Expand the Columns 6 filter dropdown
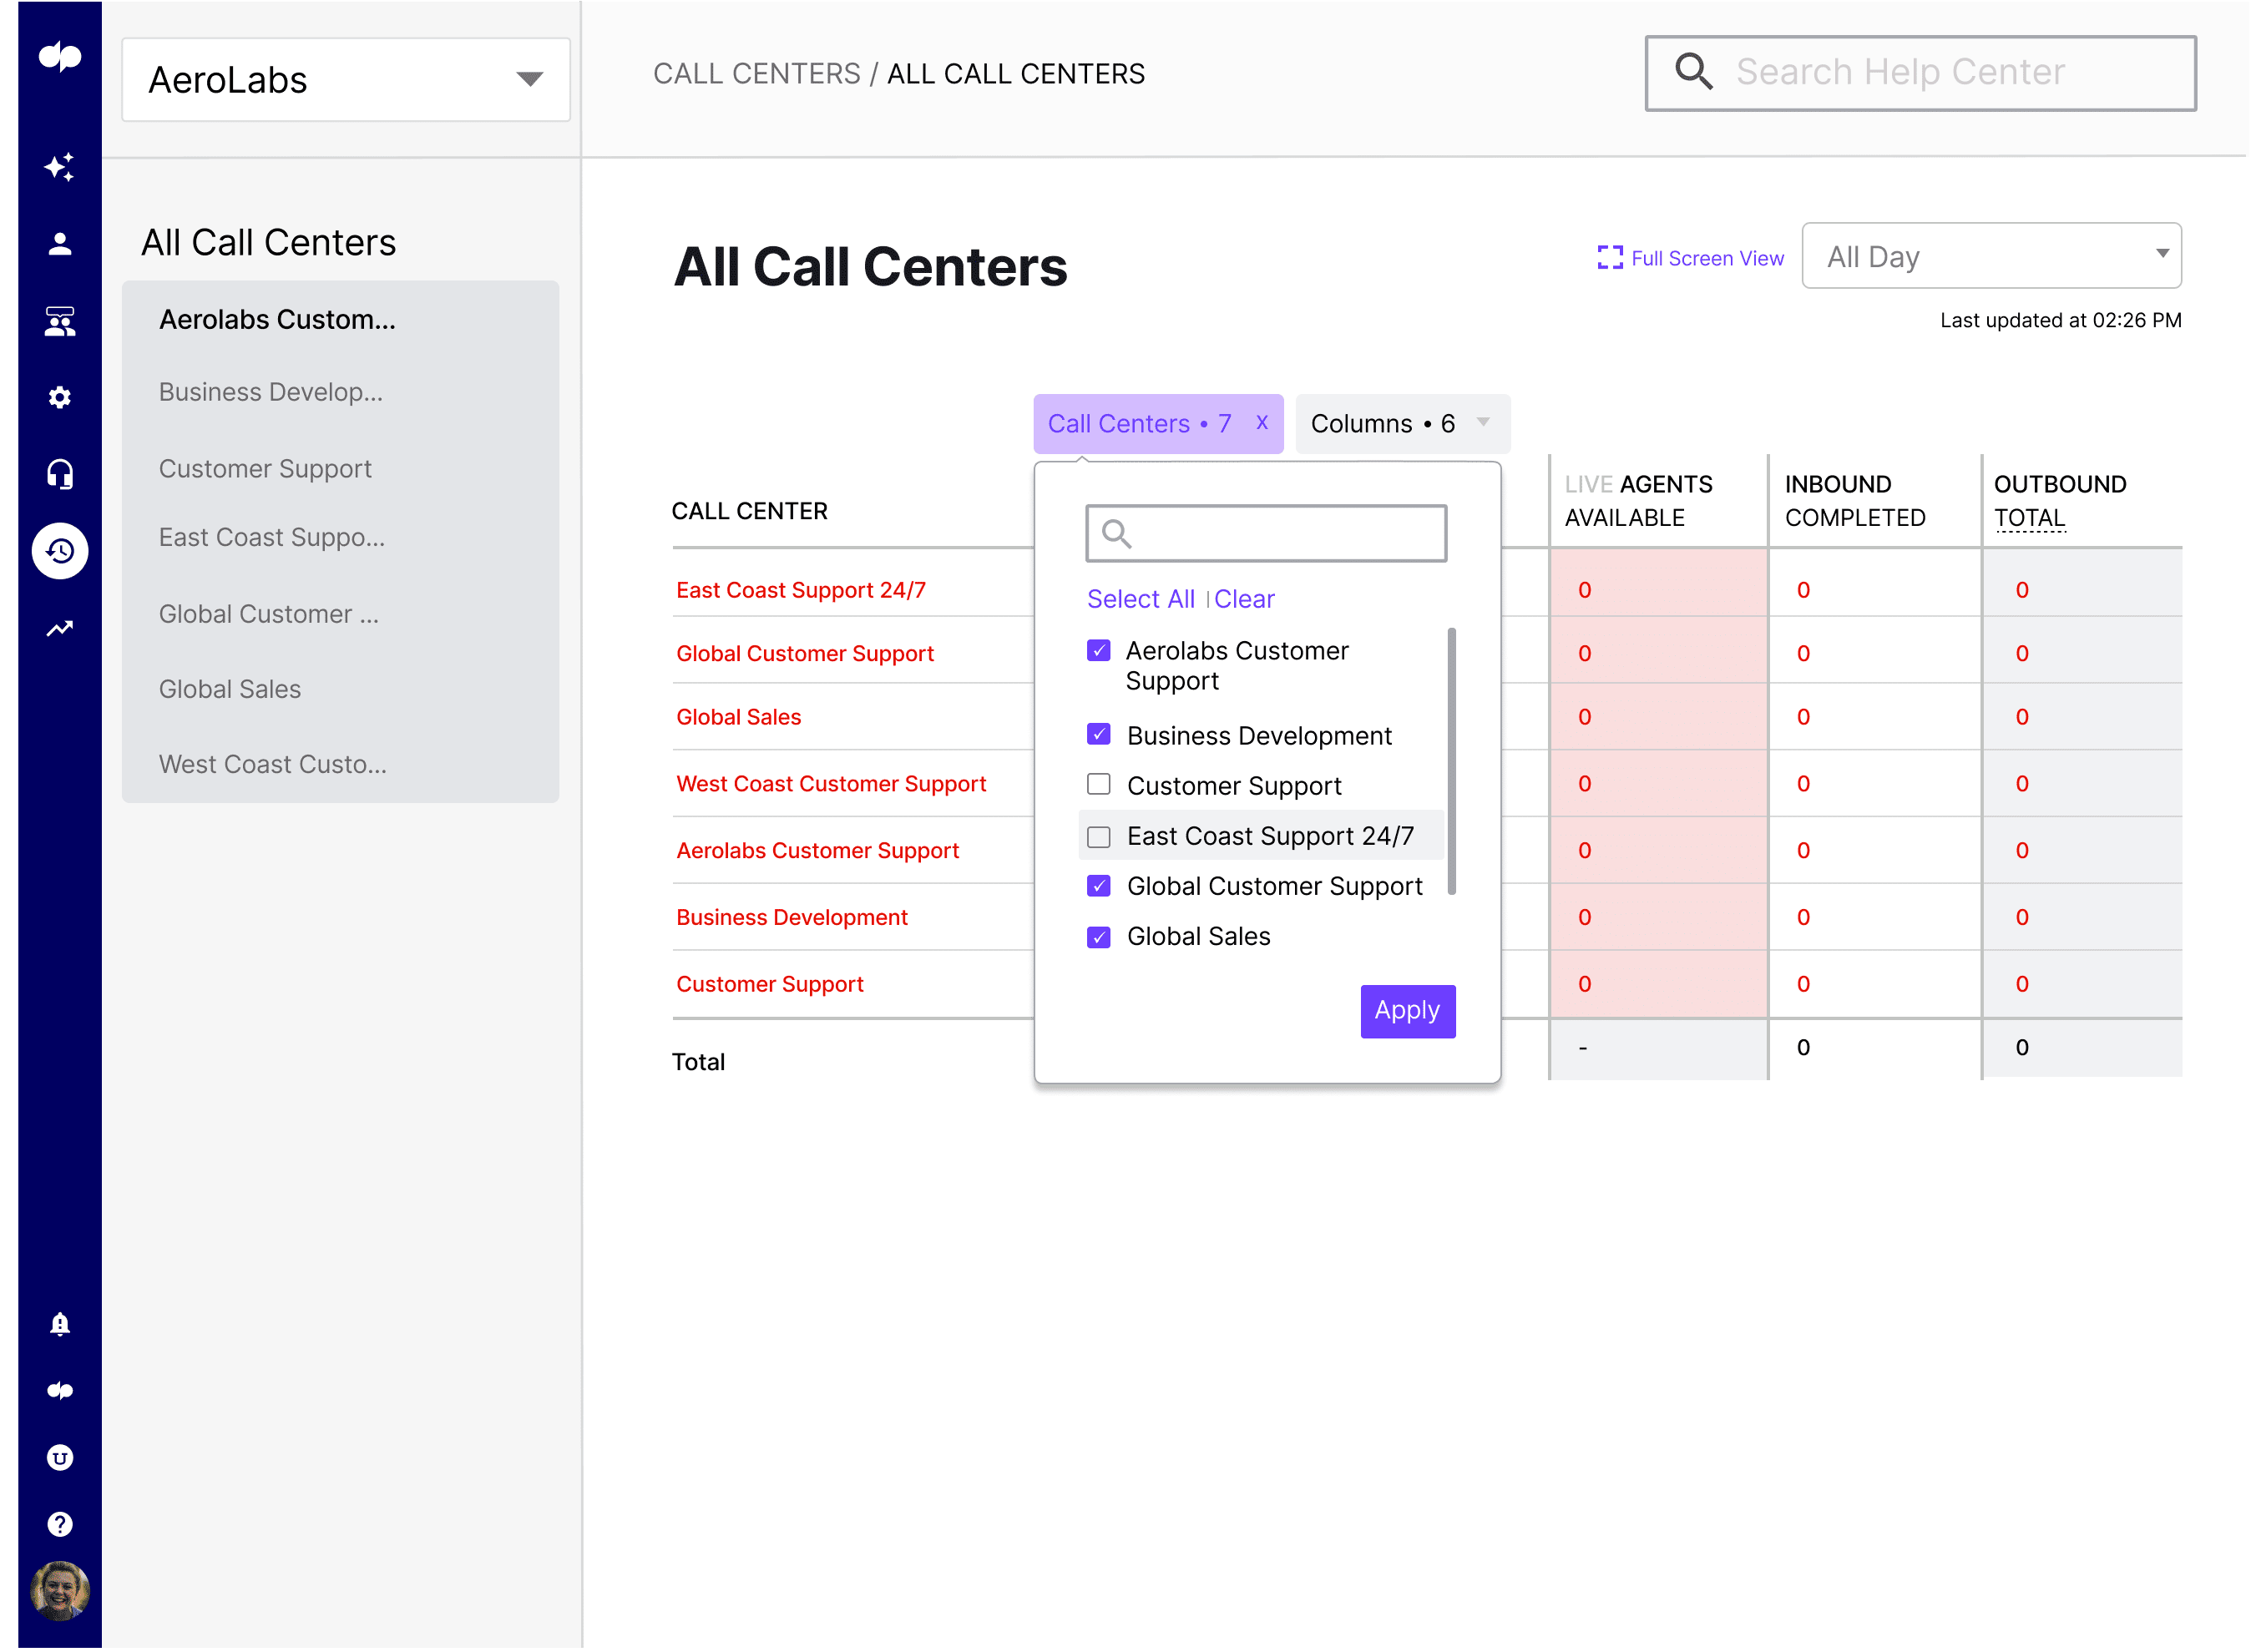2251x1652 pixels. (1401, 423)
